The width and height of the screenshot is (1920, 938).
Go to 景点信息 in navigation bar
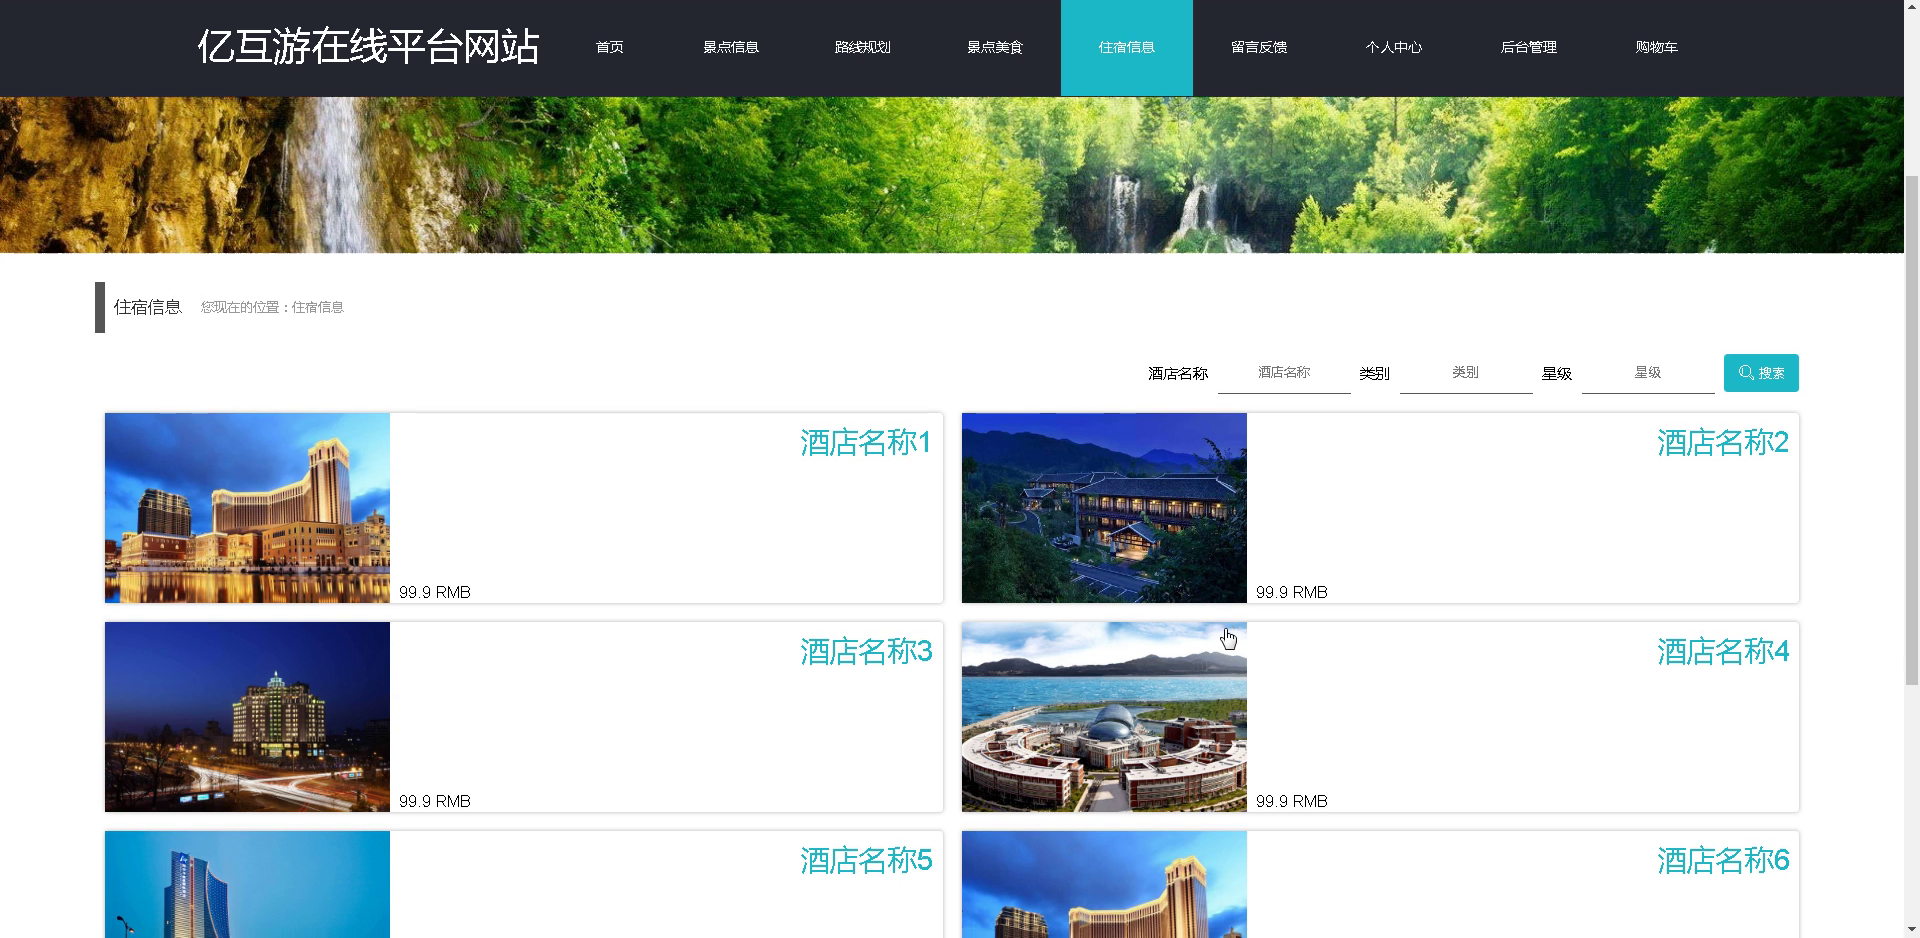click(731, 47)
